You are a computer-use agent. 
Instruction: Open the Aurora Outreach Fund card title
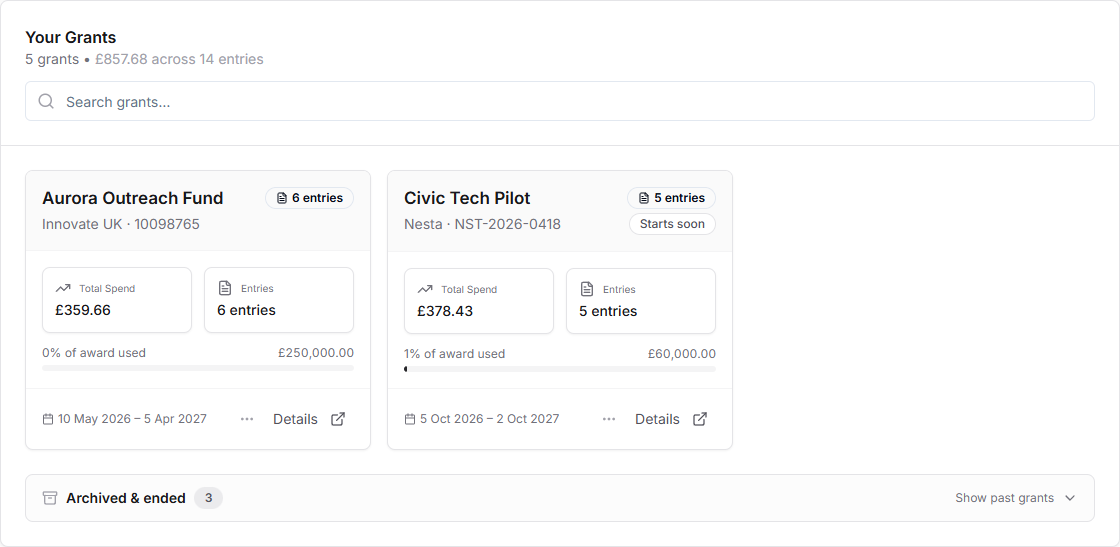(133, 198)
